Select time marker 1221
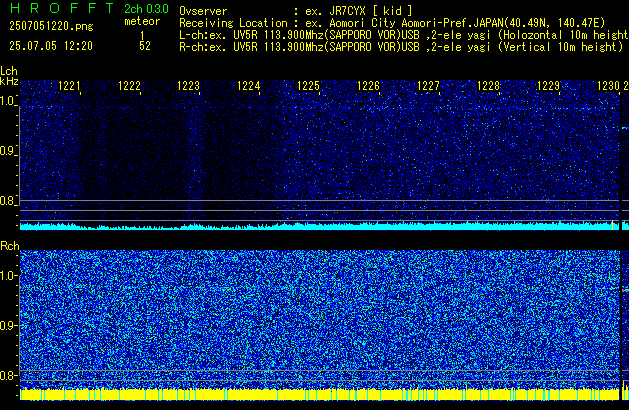This screenshot has height=410, width=629. click(69, 86)
